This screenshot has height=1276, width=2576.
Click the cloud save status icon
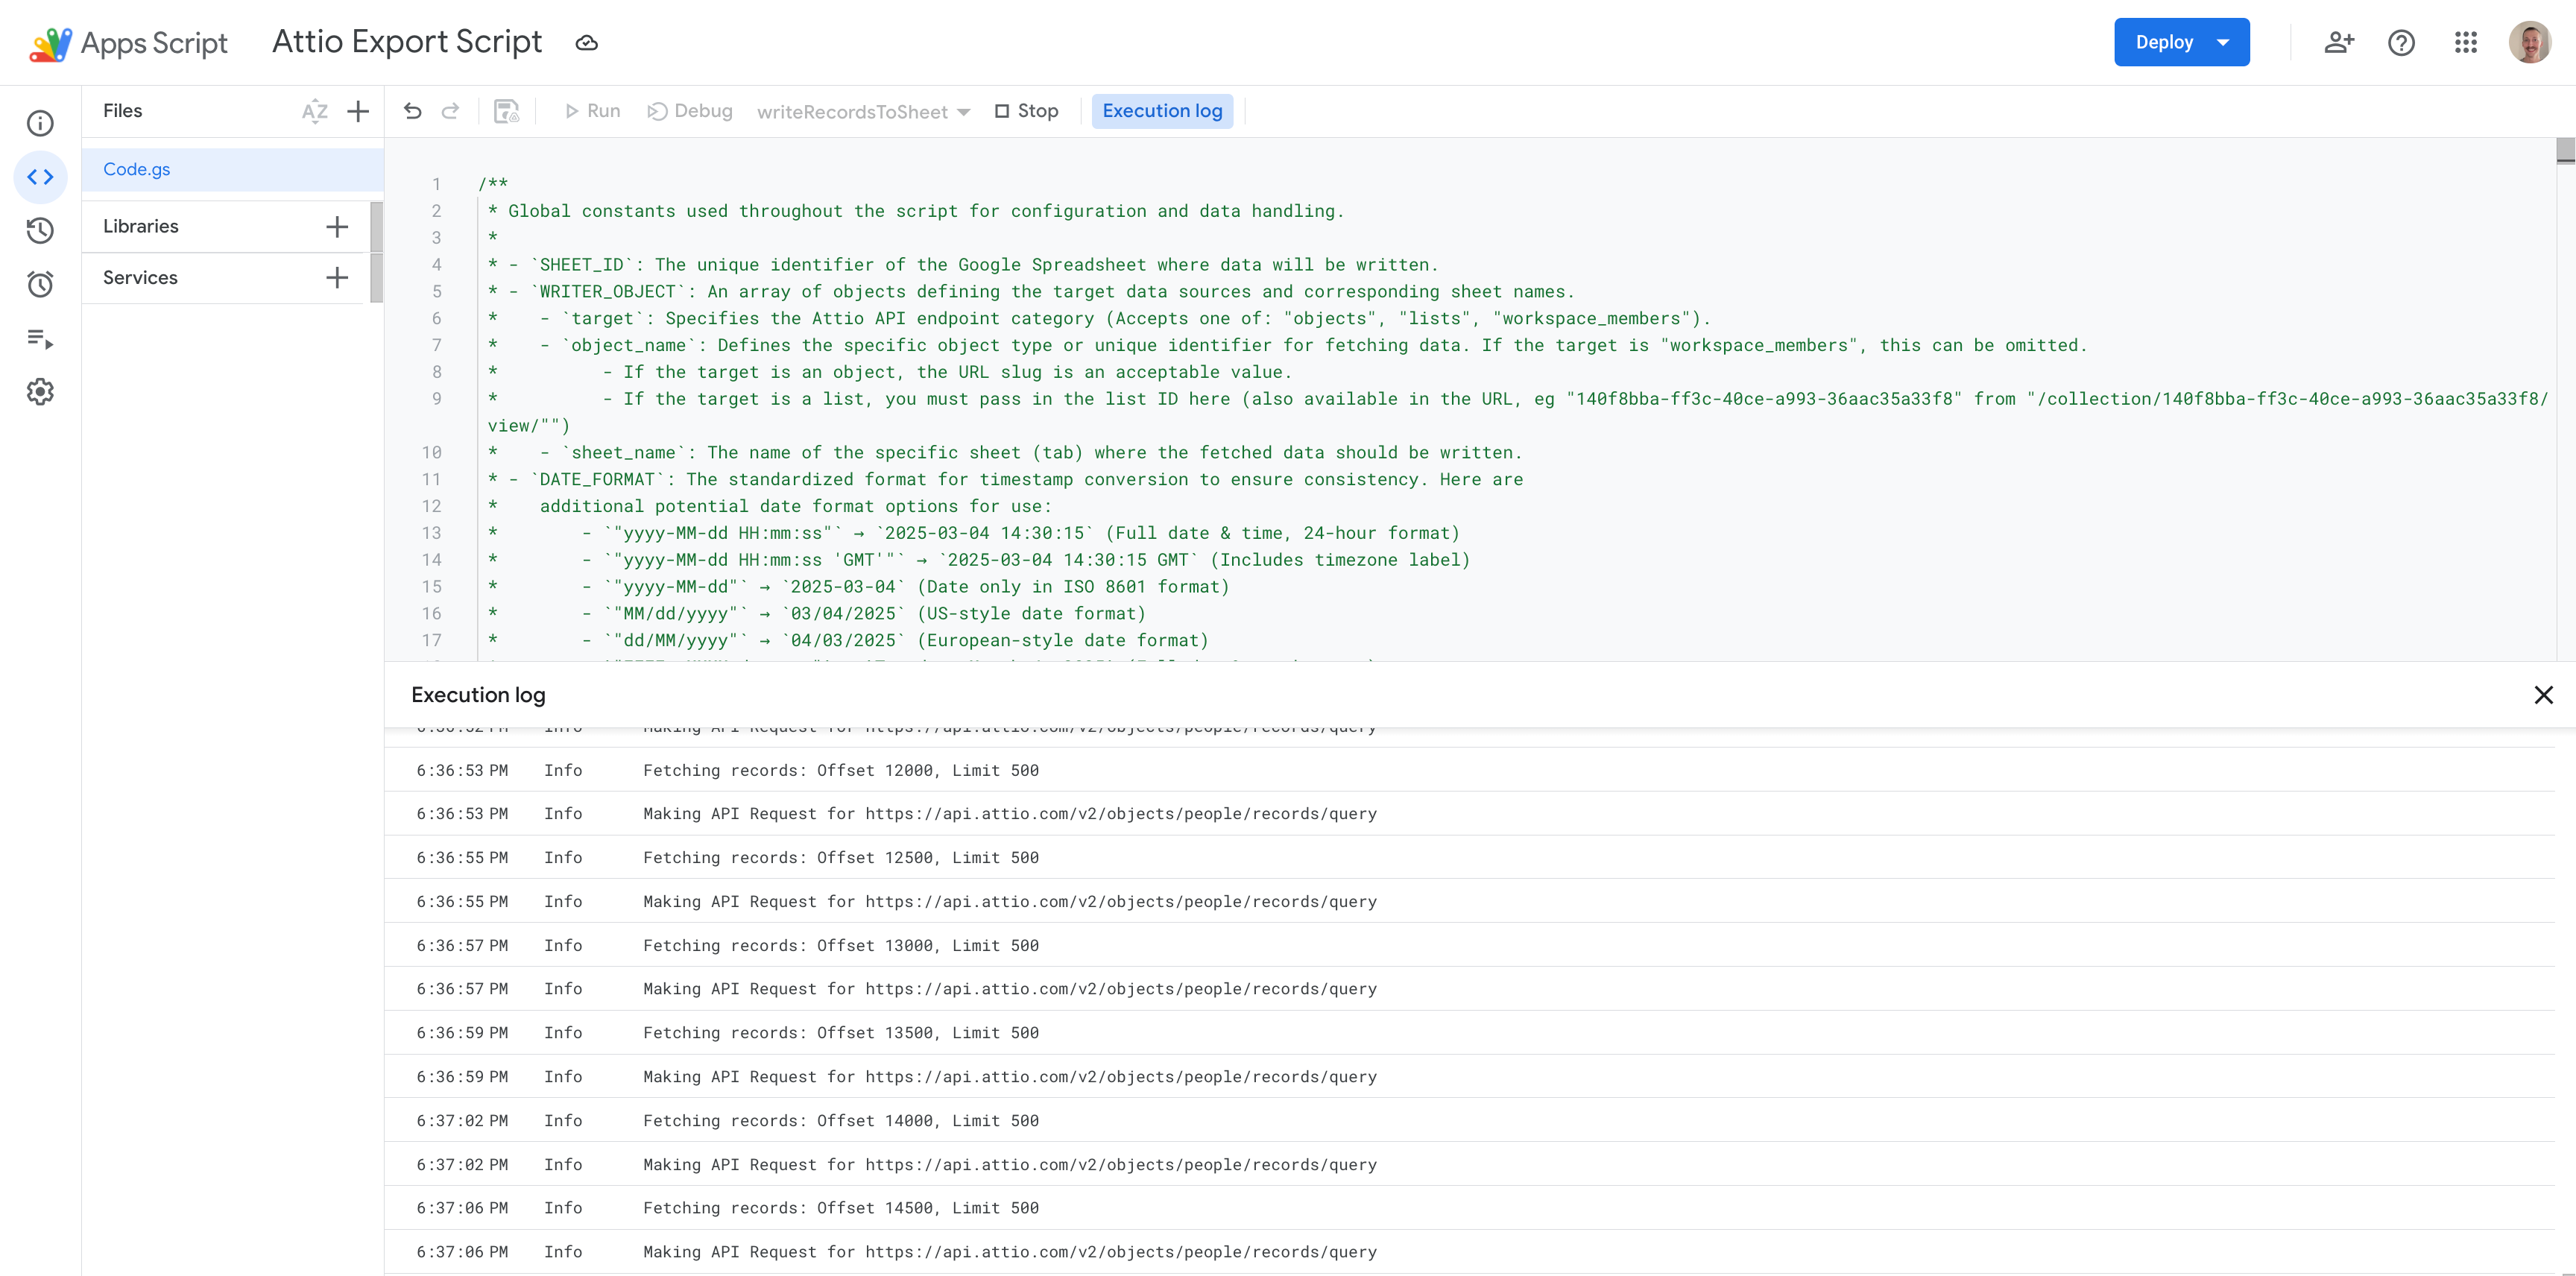click(587, 43)
